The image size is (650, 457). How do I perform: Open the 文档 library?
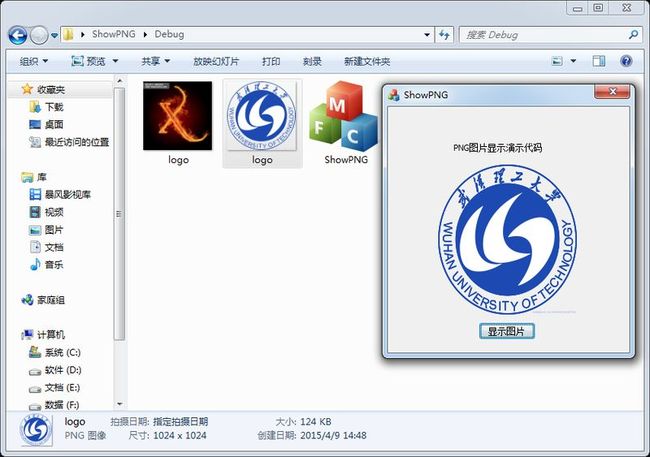pos(54,247)
